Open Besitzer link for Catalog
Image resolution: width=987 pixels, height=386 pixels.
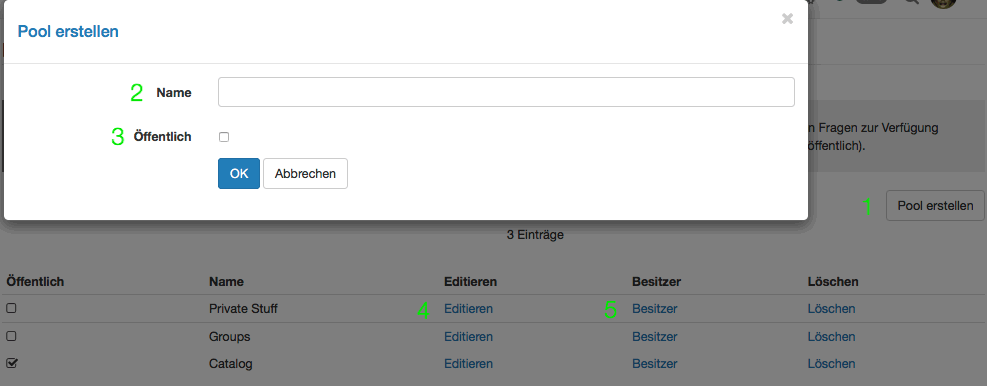655,364
